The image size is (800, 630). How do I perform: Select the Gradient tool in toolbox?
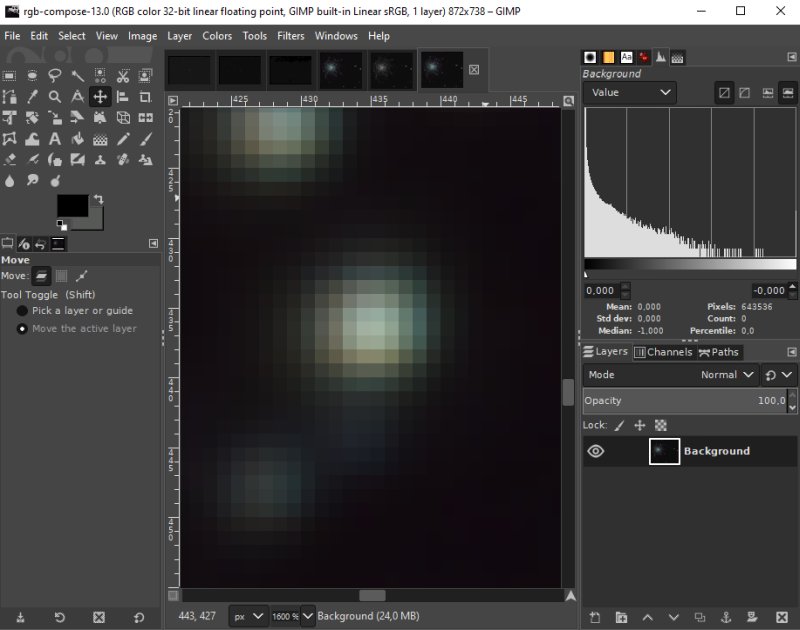click(x=100, y=139)
